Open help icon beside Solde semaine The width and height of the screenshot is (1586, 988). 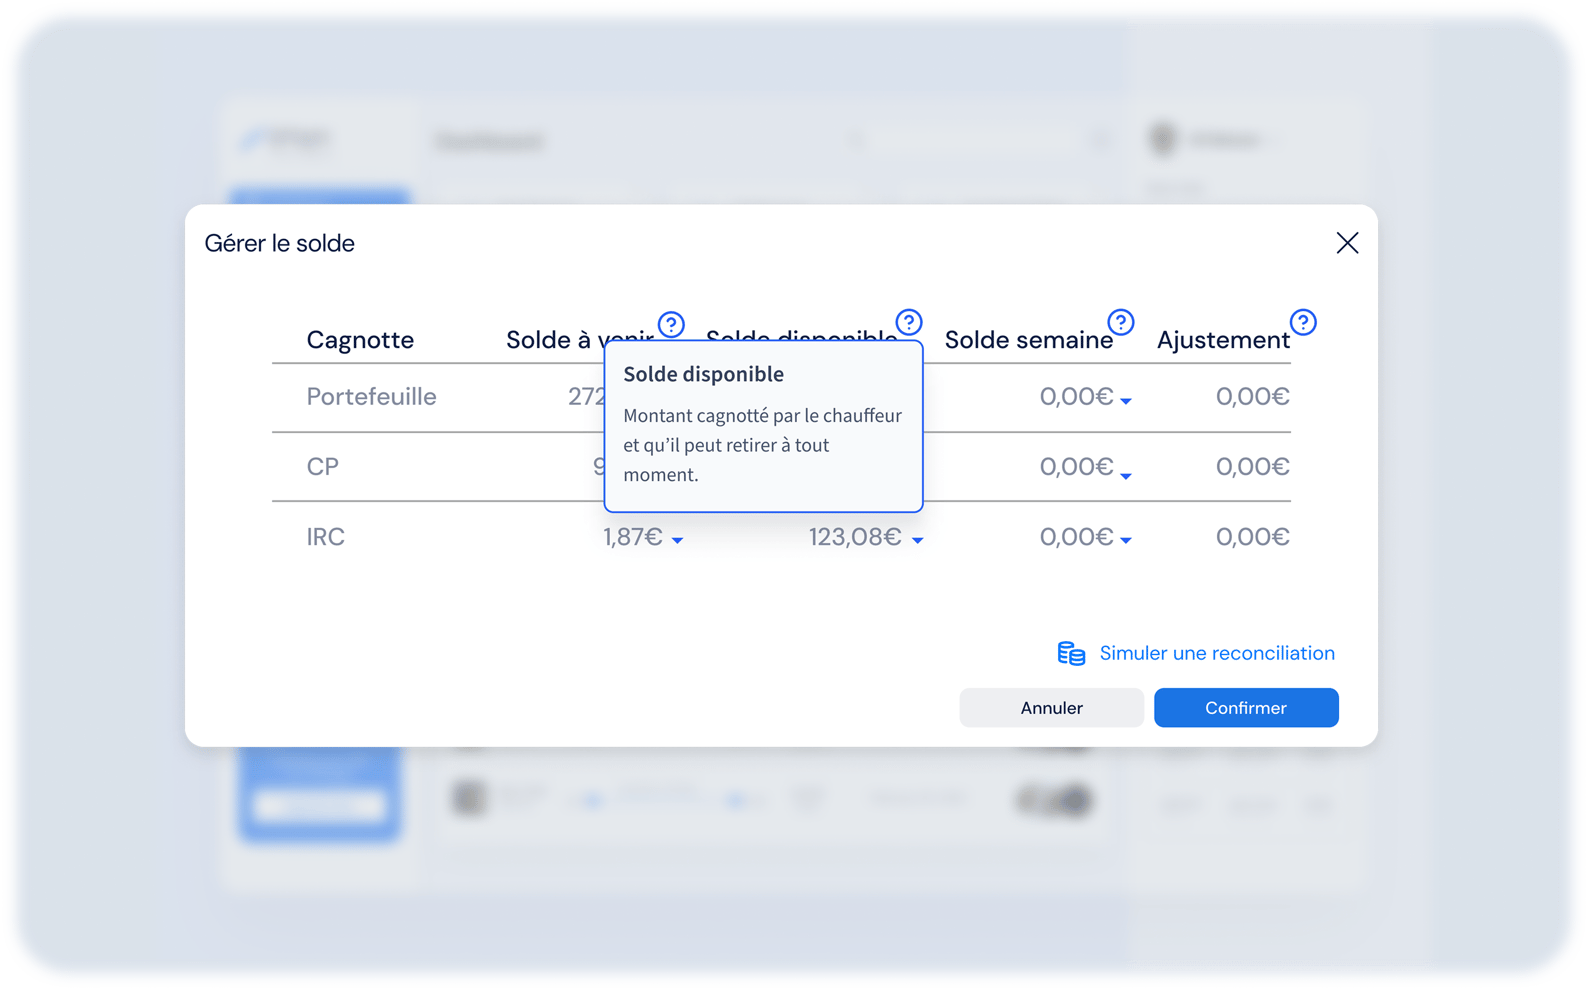[x=1120, y=322]
